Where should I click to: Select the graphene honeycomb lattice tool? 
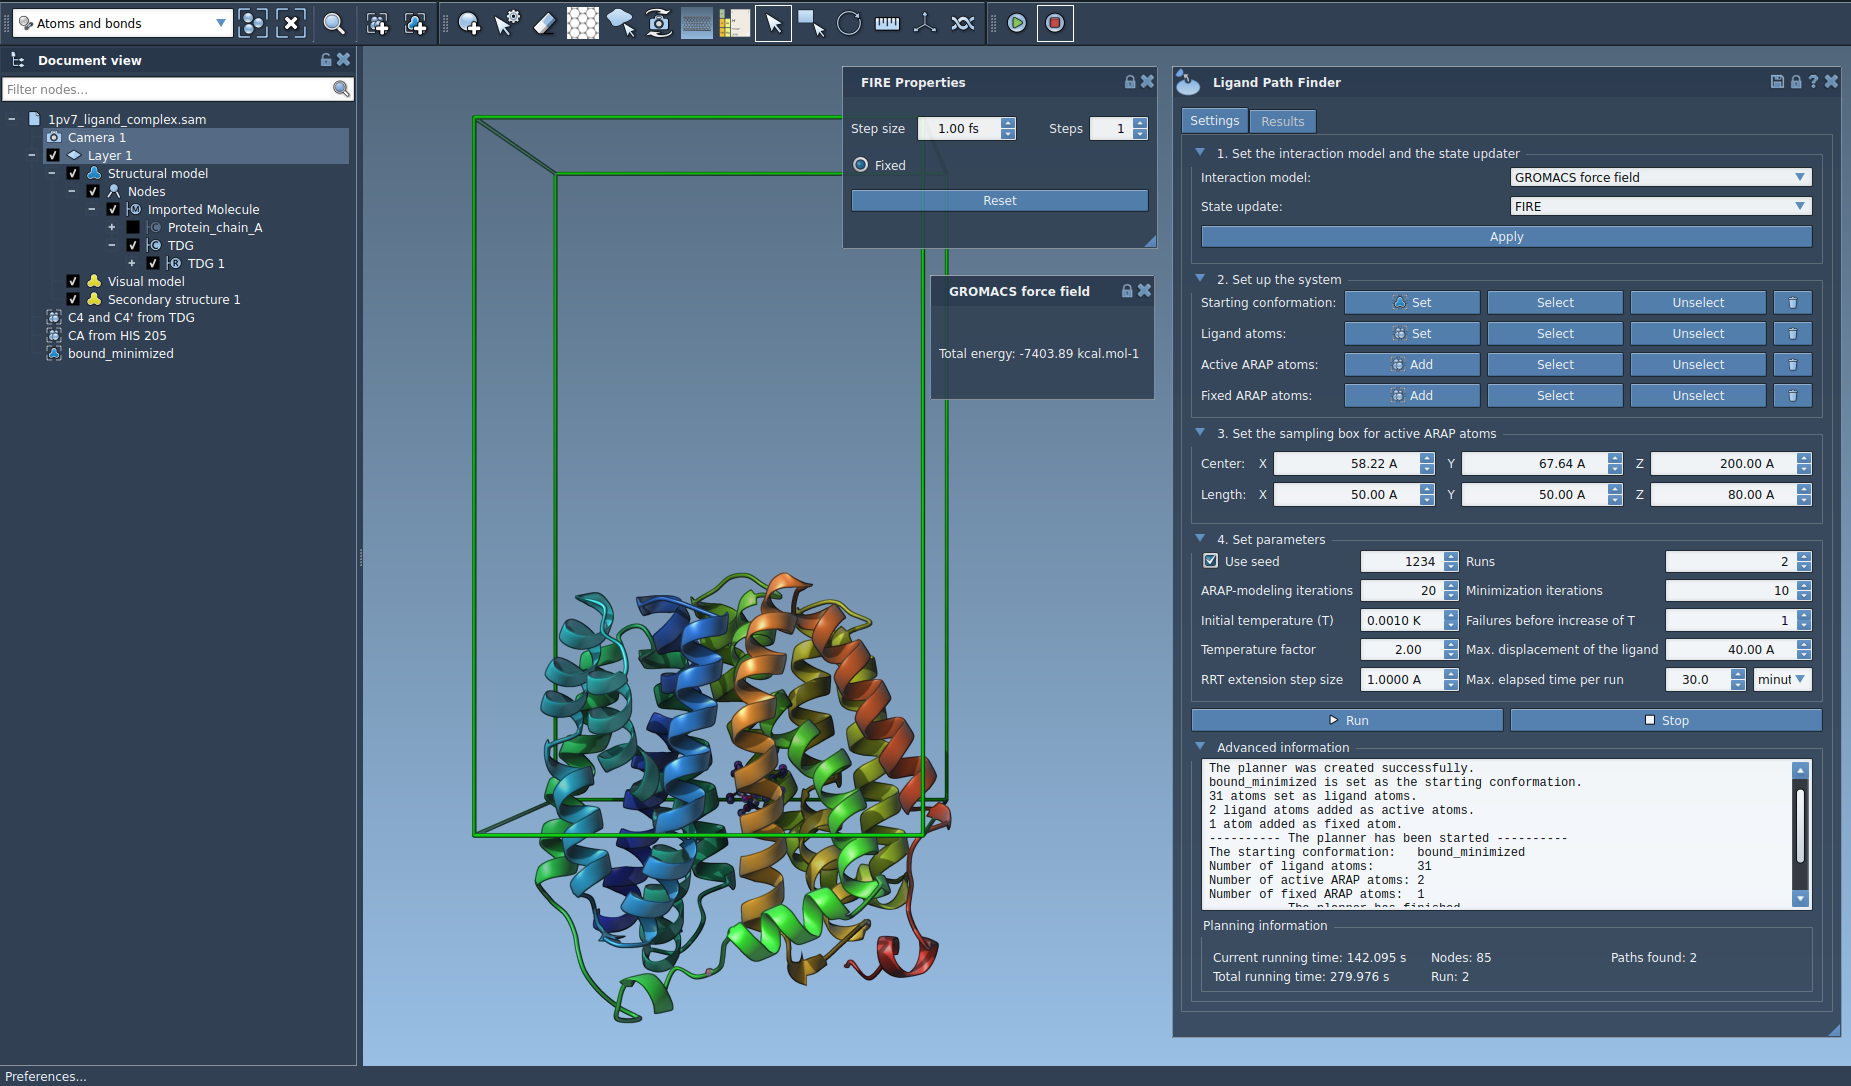click(582, 23)
